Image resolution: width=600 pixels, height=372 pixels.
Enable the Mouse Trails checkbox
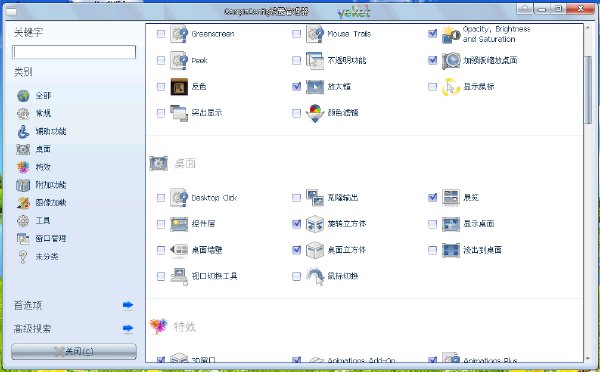[297, 34]
